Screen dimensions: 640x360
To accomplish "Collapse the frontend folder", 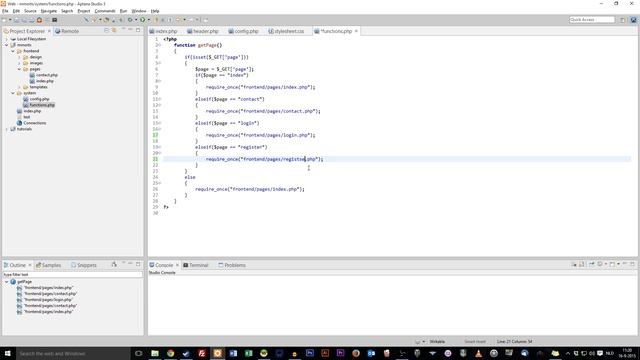I will pyautogui.click(x=13, y=51).
